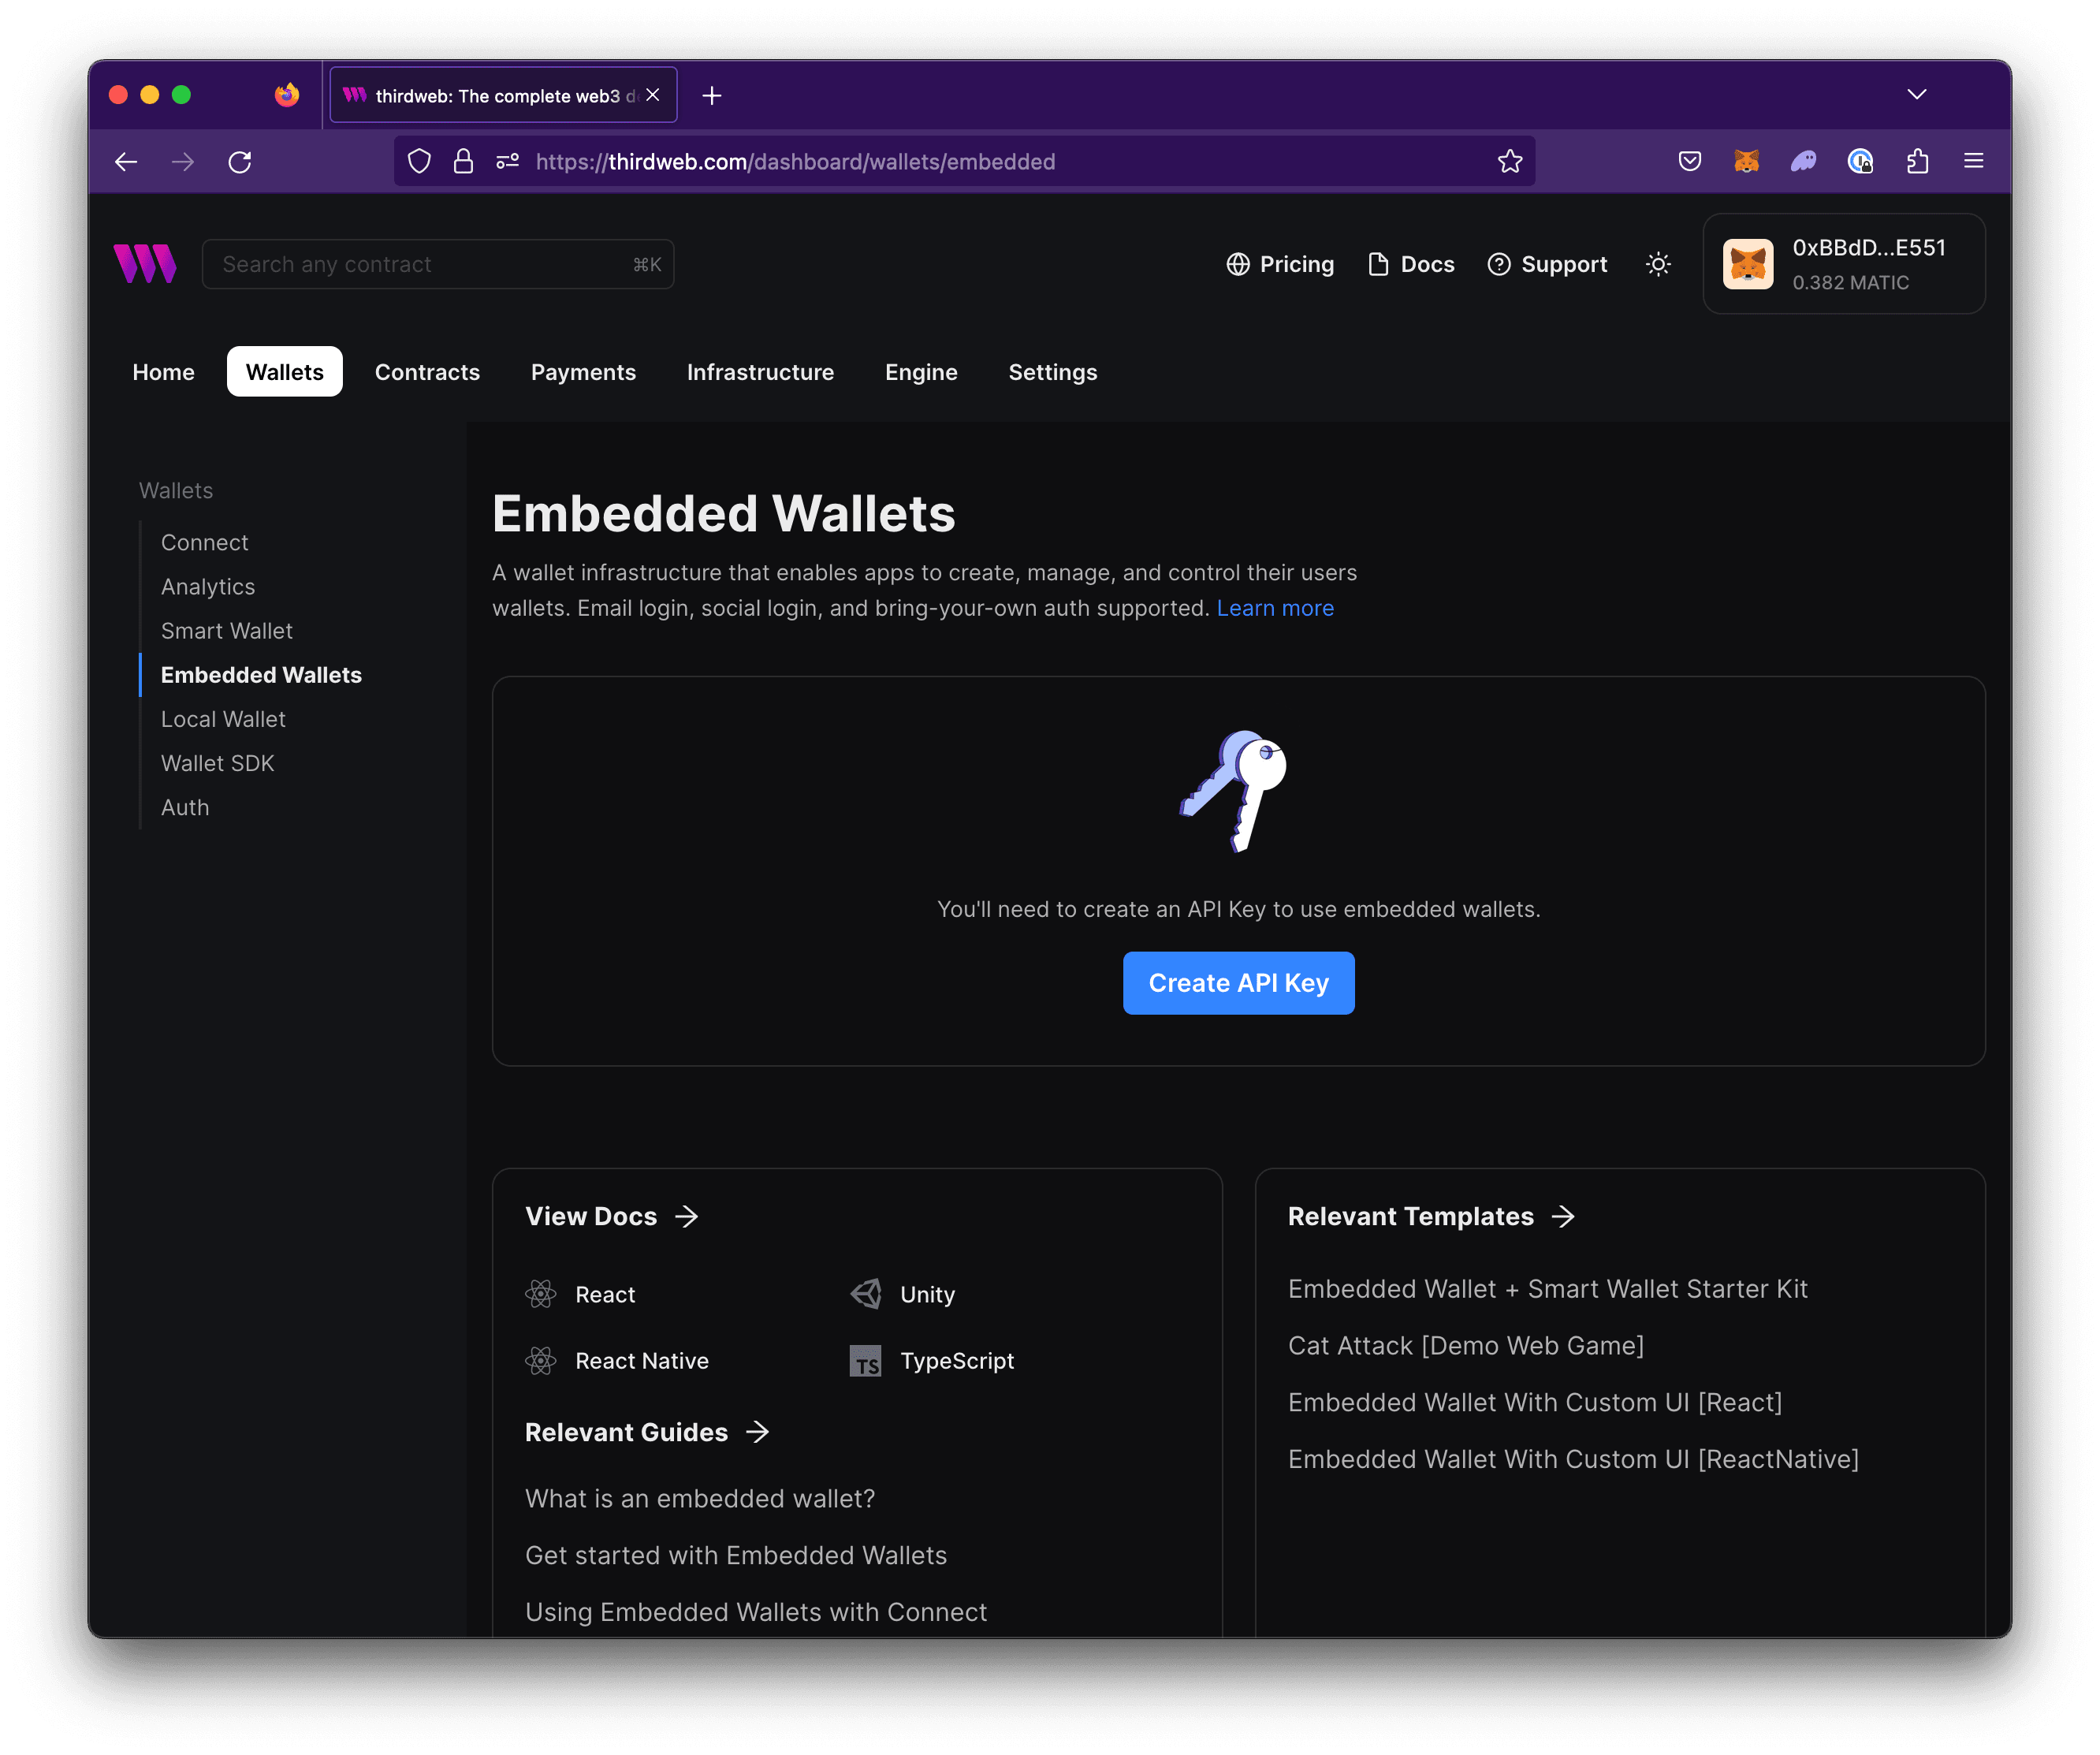Follow the Learn more link
Image resolution: width=2100 pixels, height=1755 pixels.
pos(1274,608)
